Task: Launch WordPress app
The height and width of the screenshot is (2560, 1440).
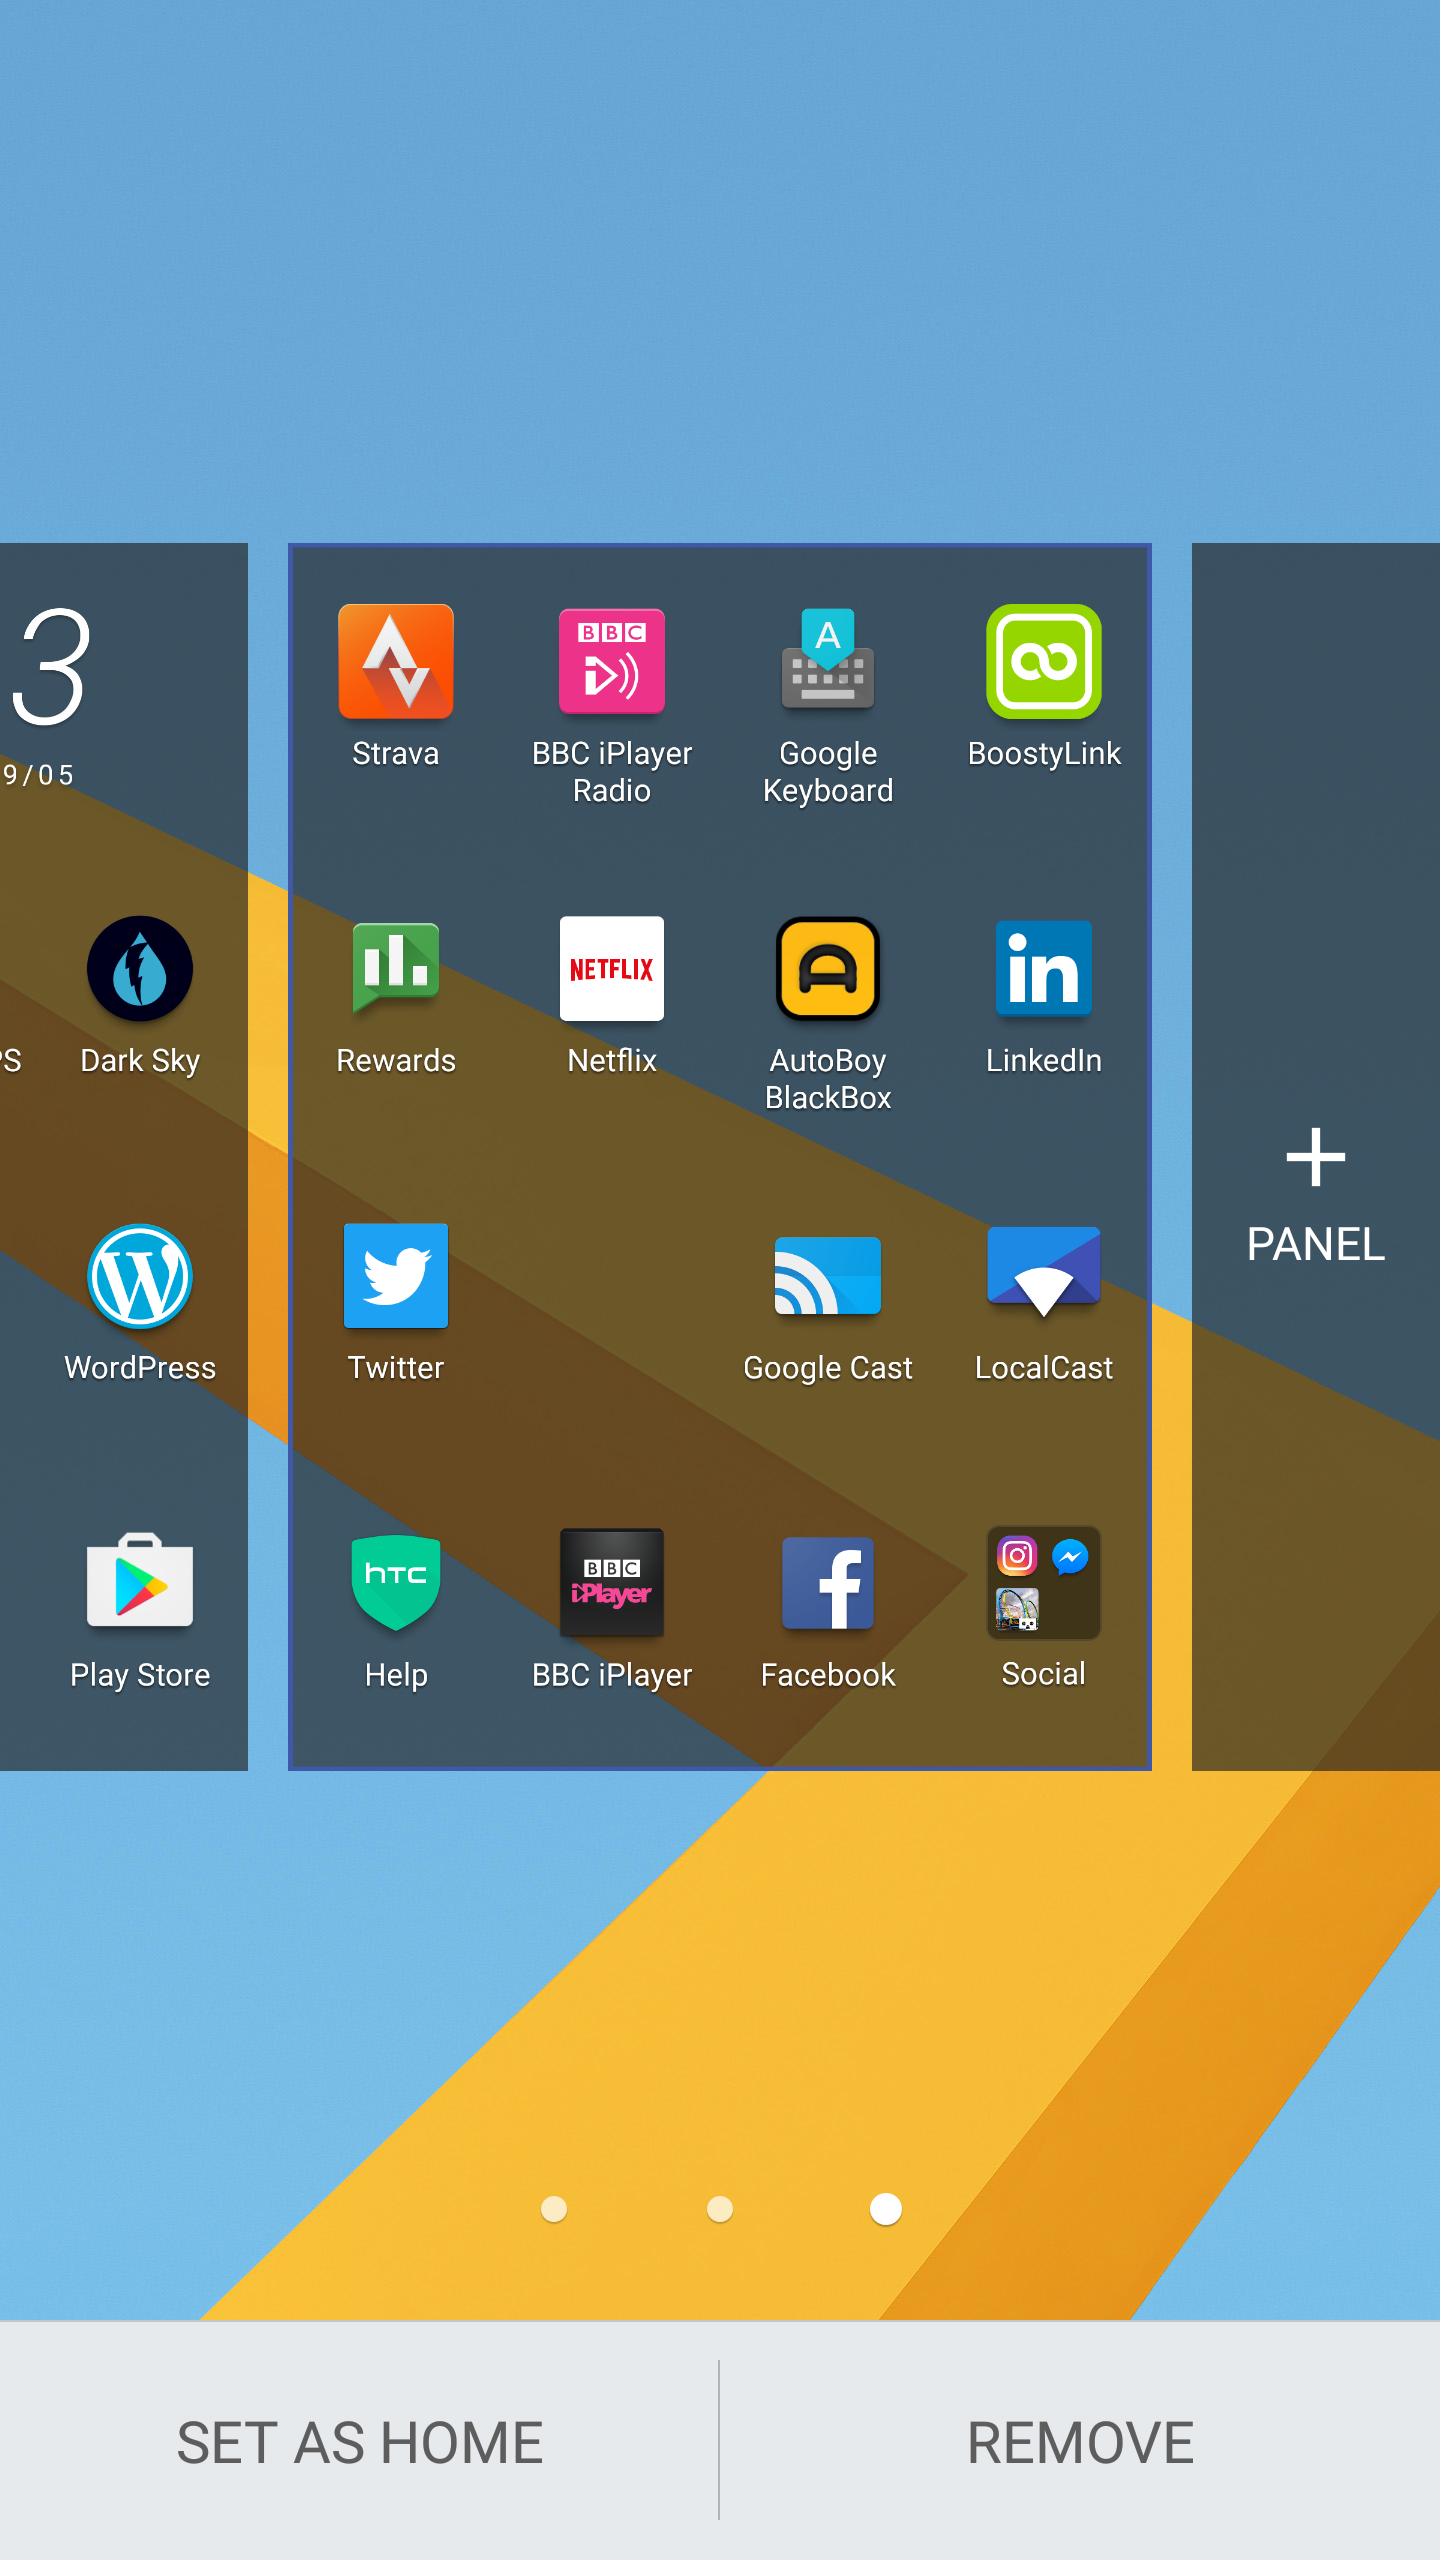Action: [140, 1276]
